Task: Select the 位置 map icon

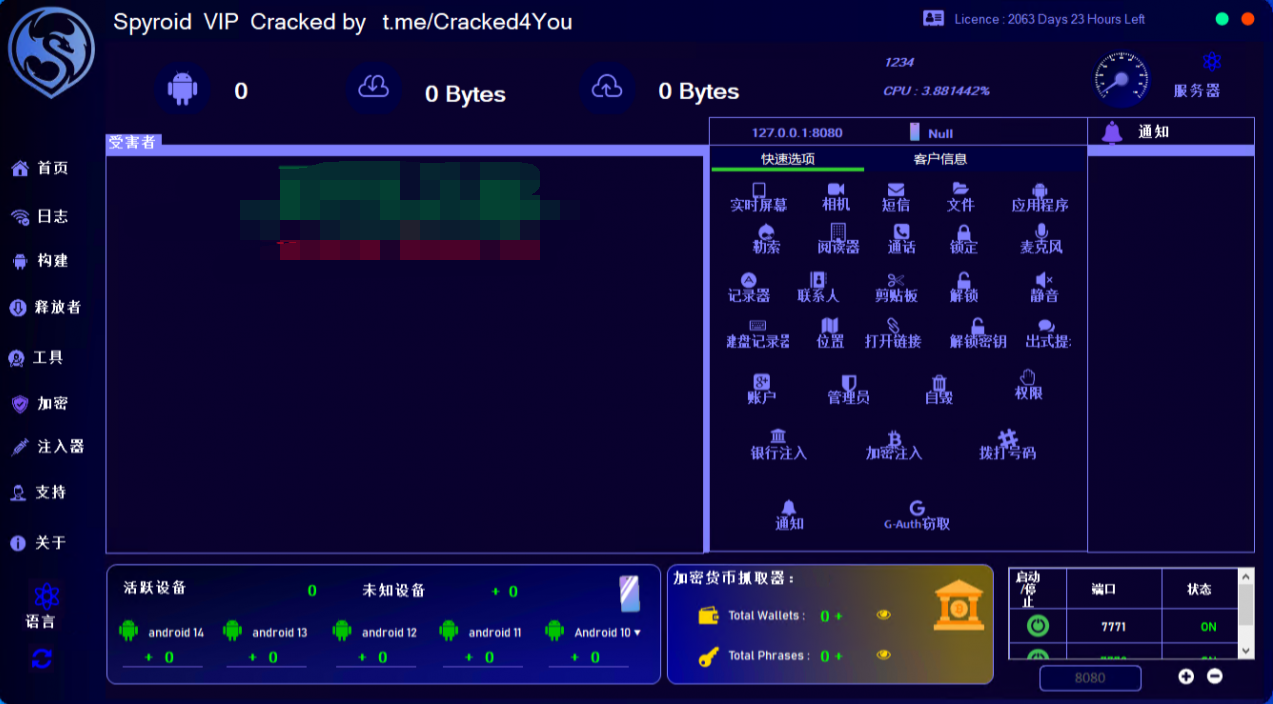Action: point(829,327)
